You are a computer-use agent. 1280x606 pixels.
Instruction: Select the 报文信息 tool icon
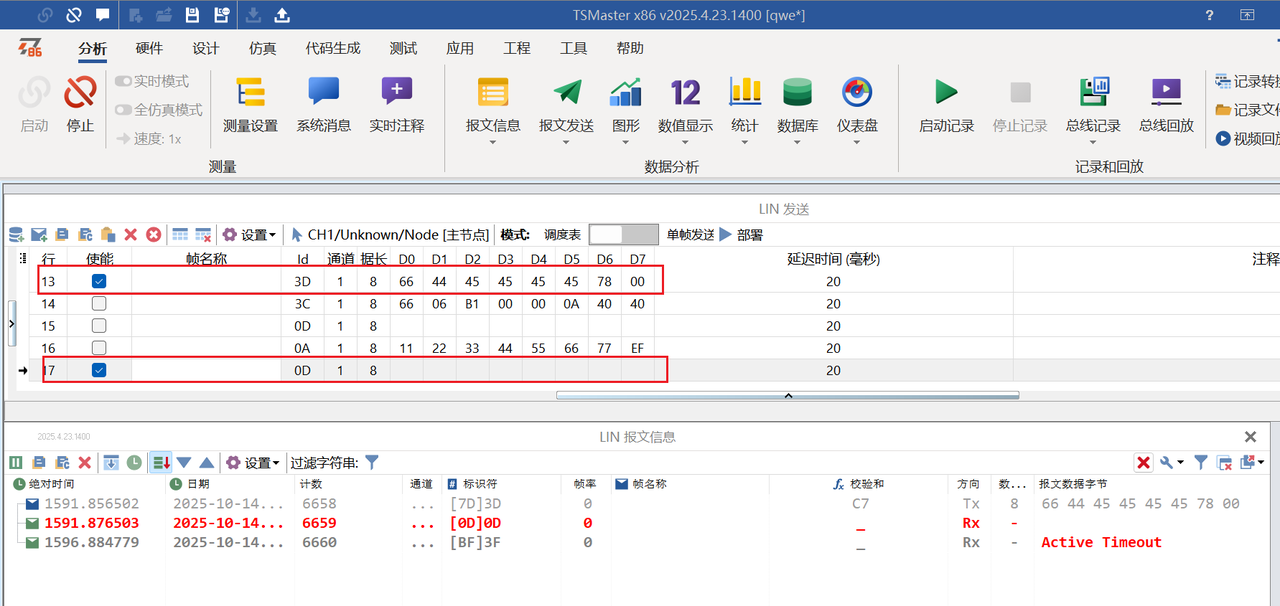493,100
